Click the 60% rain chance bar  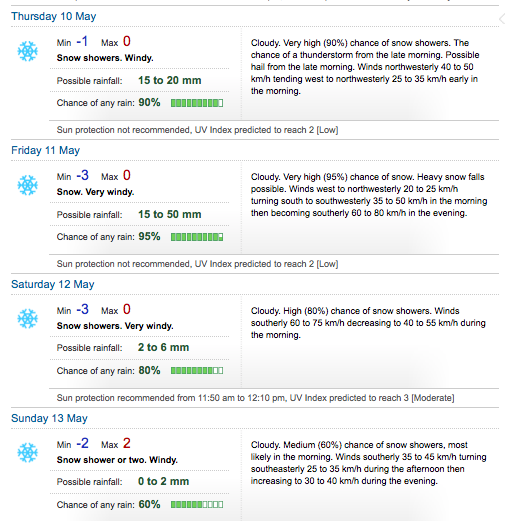pyautogui.click(x=197, y=505)
